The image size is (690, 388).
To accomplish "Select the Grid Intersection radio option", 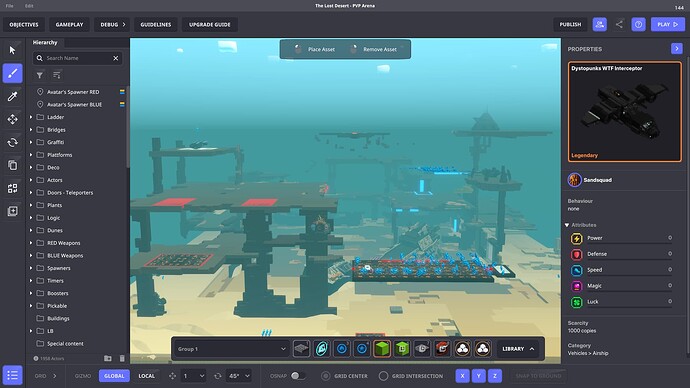I will pos(383,376).
